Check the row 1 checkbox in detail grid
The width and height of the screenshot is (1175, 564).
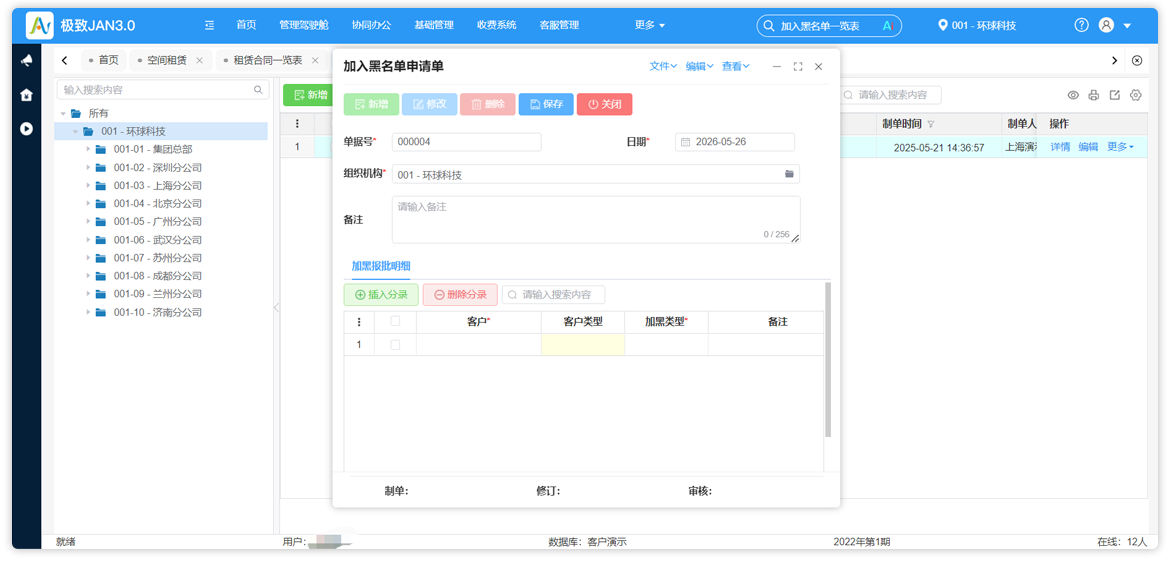(395, 345)
